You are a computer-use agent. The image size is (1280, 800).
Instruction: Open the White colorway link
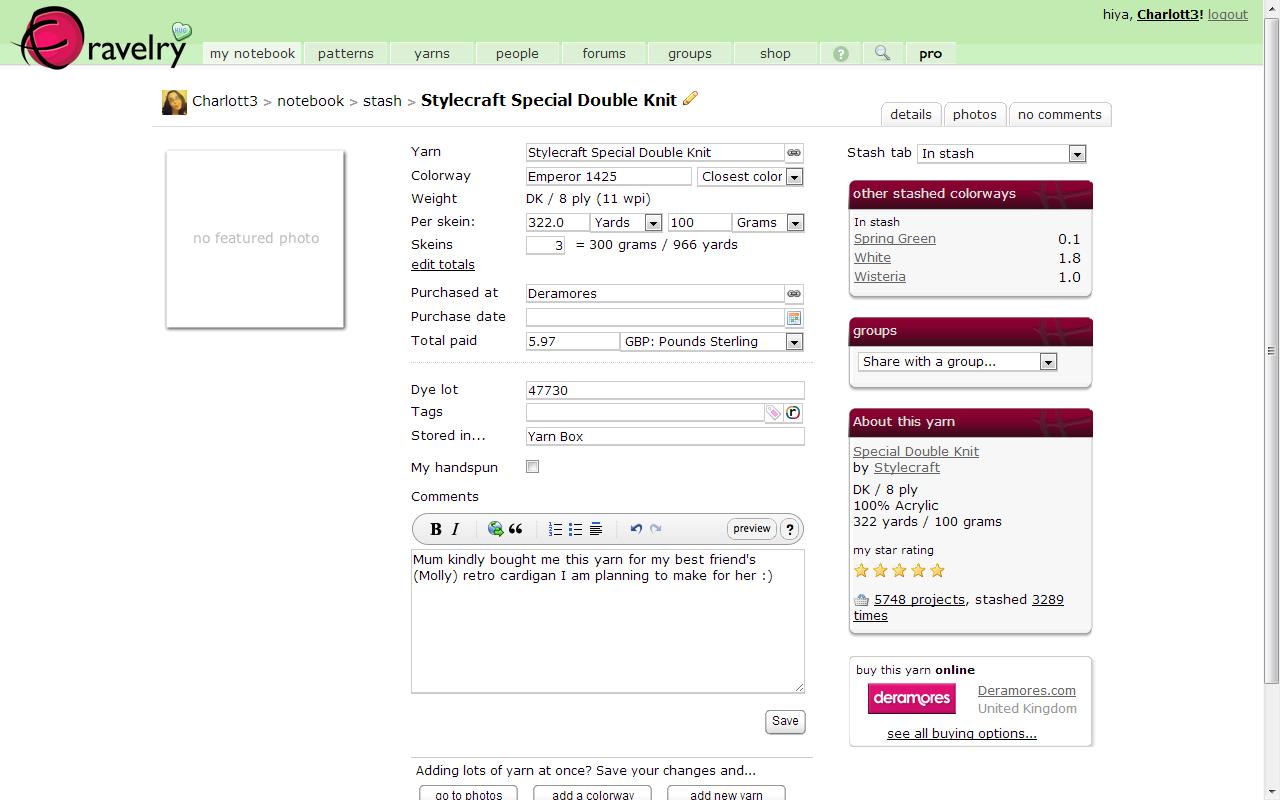pyautogui.click(x=872, y=258)
